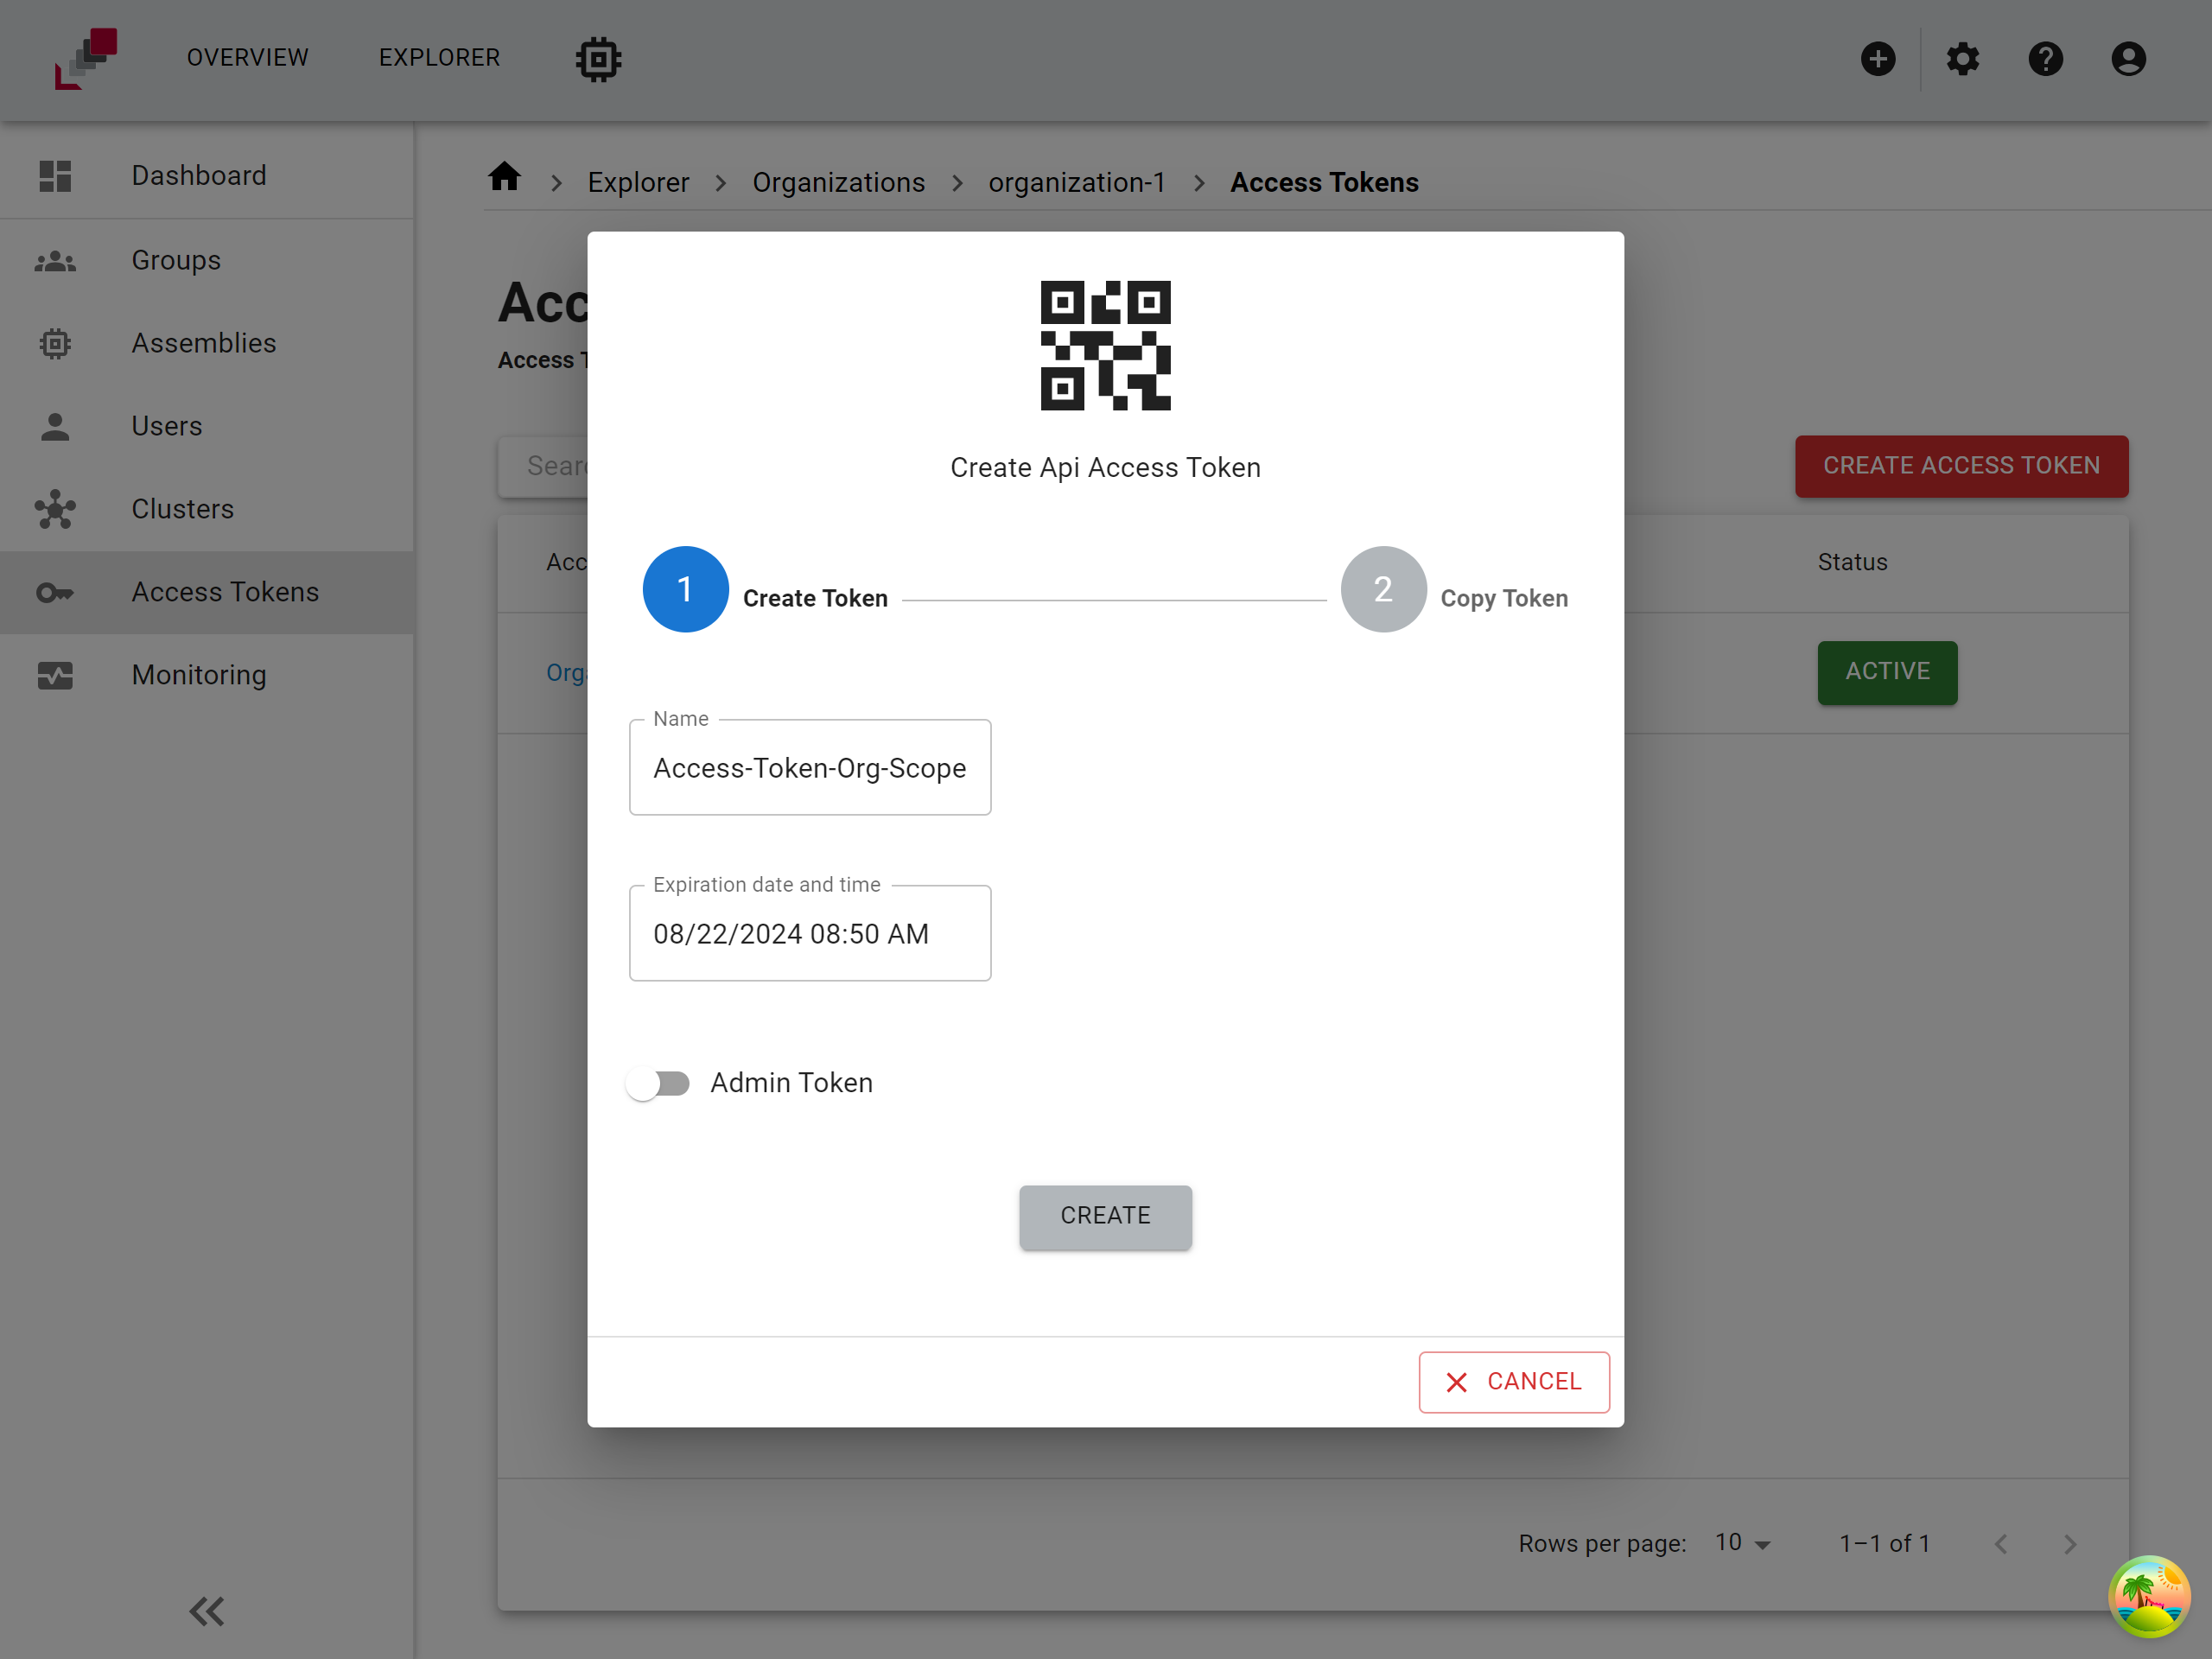Click the palm tree avatar in the corner
Screen dimensions: 2212x1659
click(2149, 1596)
